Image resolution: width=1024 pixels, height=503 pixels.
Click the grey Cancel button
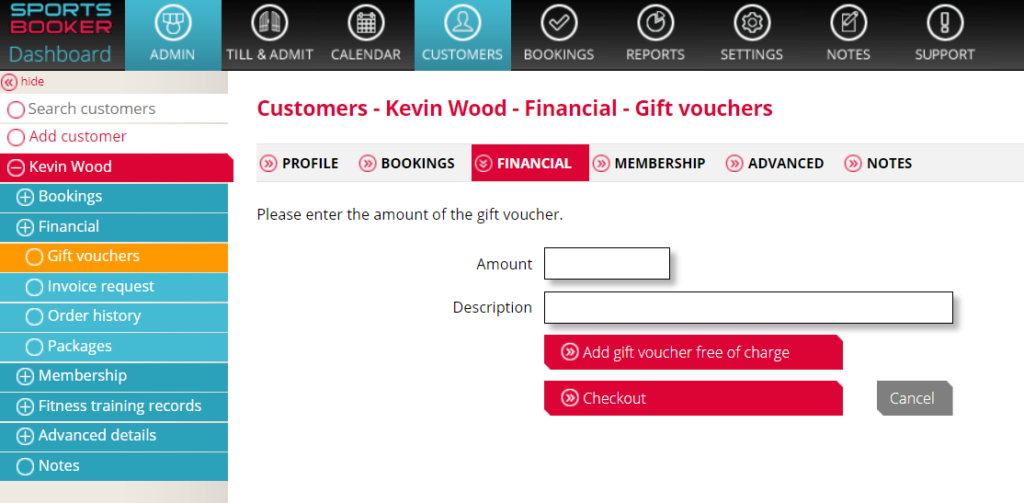point(914,398)
